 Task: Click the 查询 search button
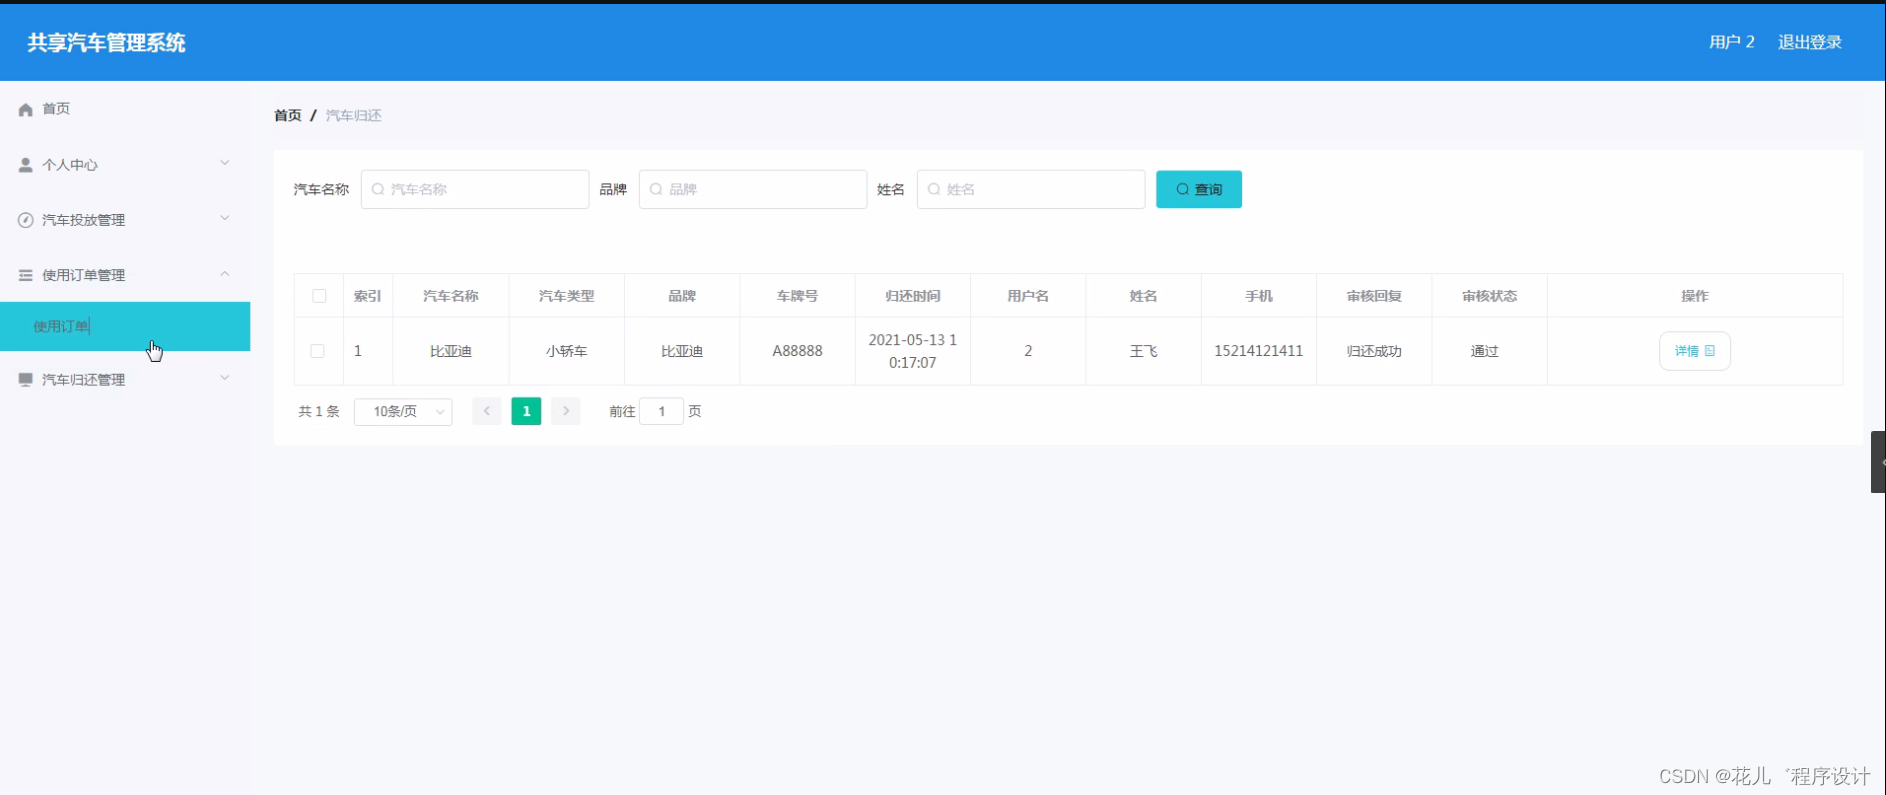(1199, 189)
